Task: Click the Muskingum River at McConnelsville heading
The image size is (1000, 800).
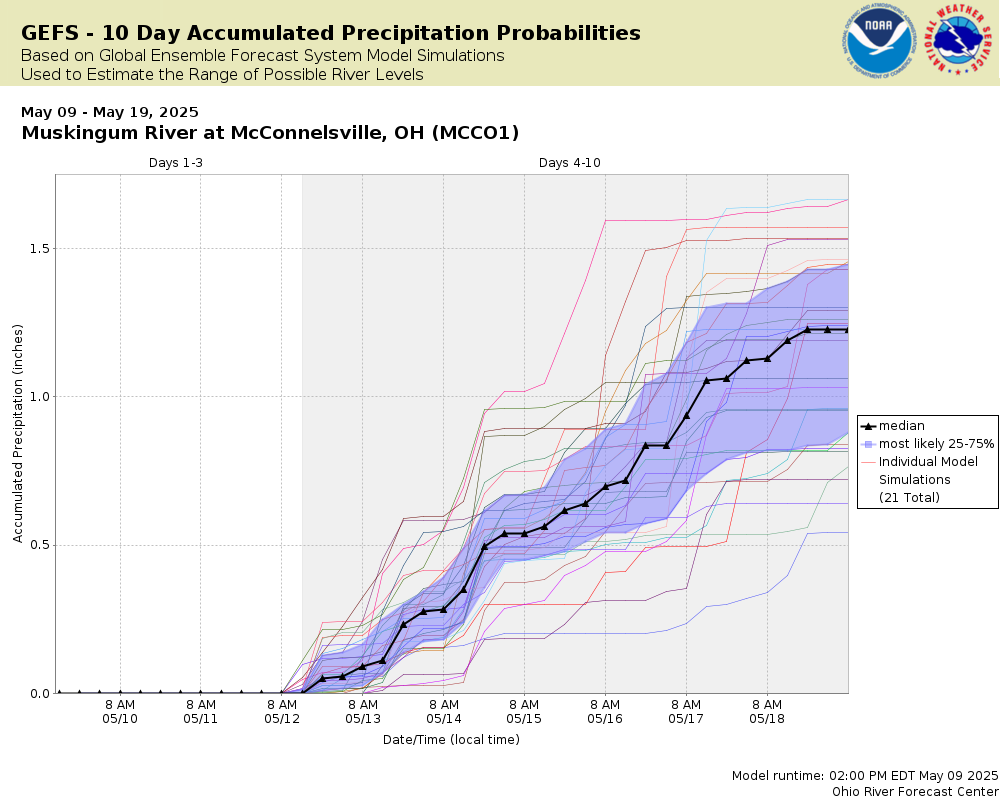Action: [x=270, y=133]
